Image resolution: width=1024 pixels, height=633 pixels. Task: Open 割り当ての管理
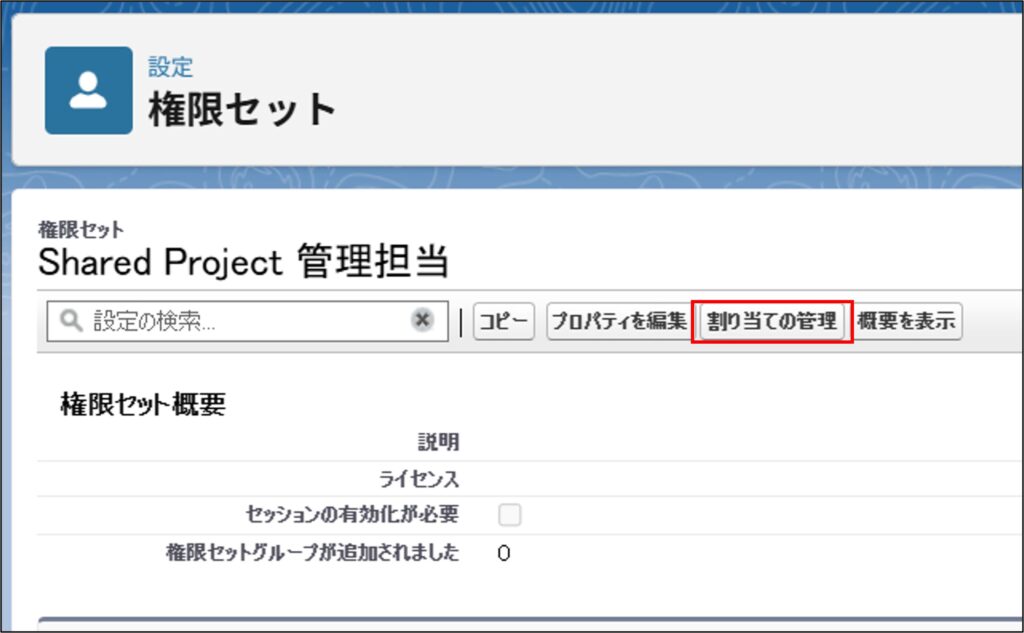point(771,321)
